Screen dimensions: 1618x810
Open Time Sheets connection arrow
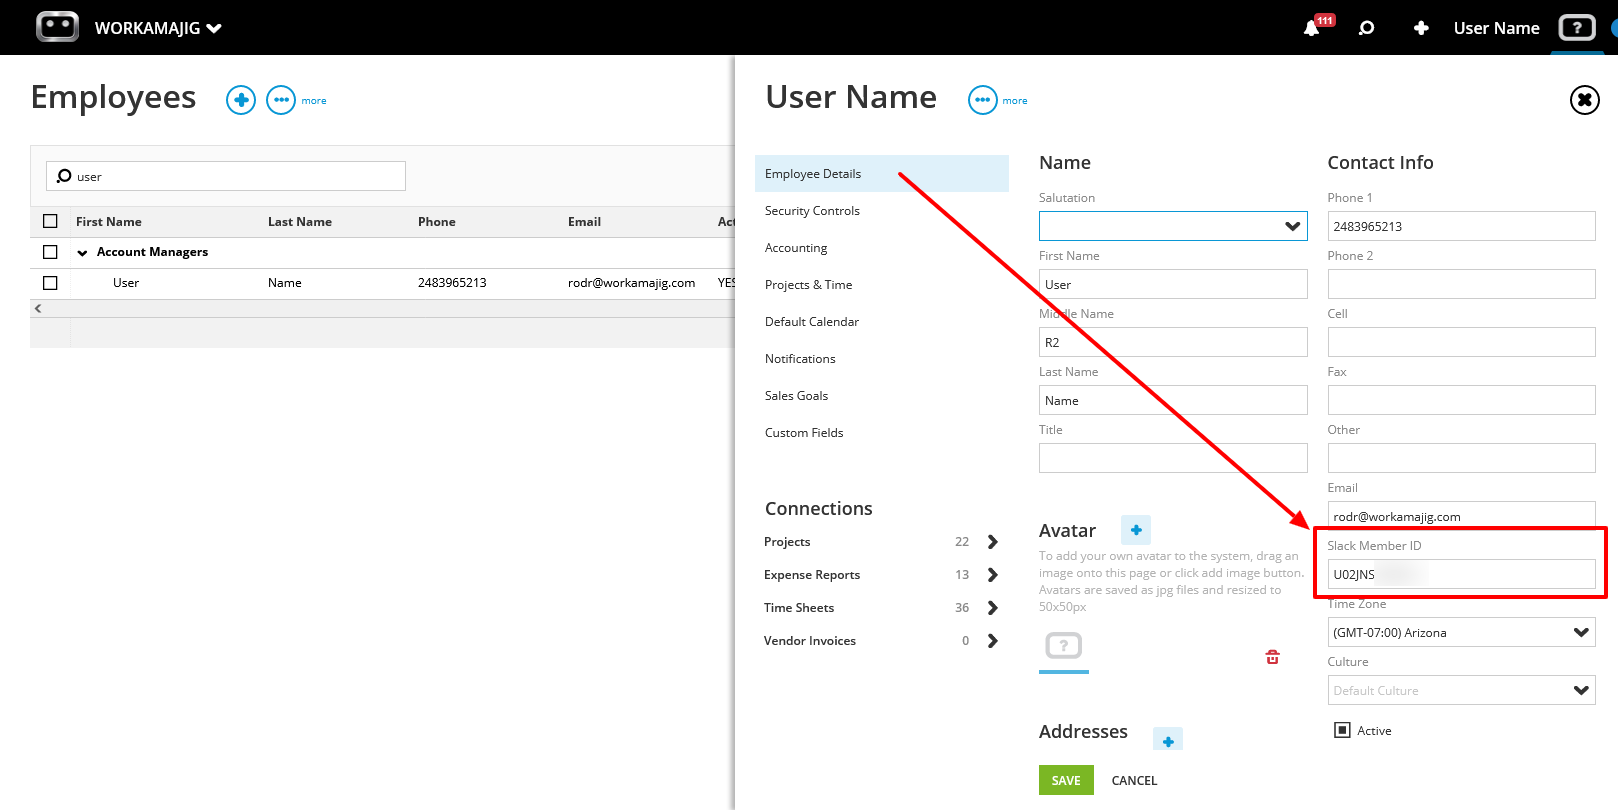click(x=992, y=608)
